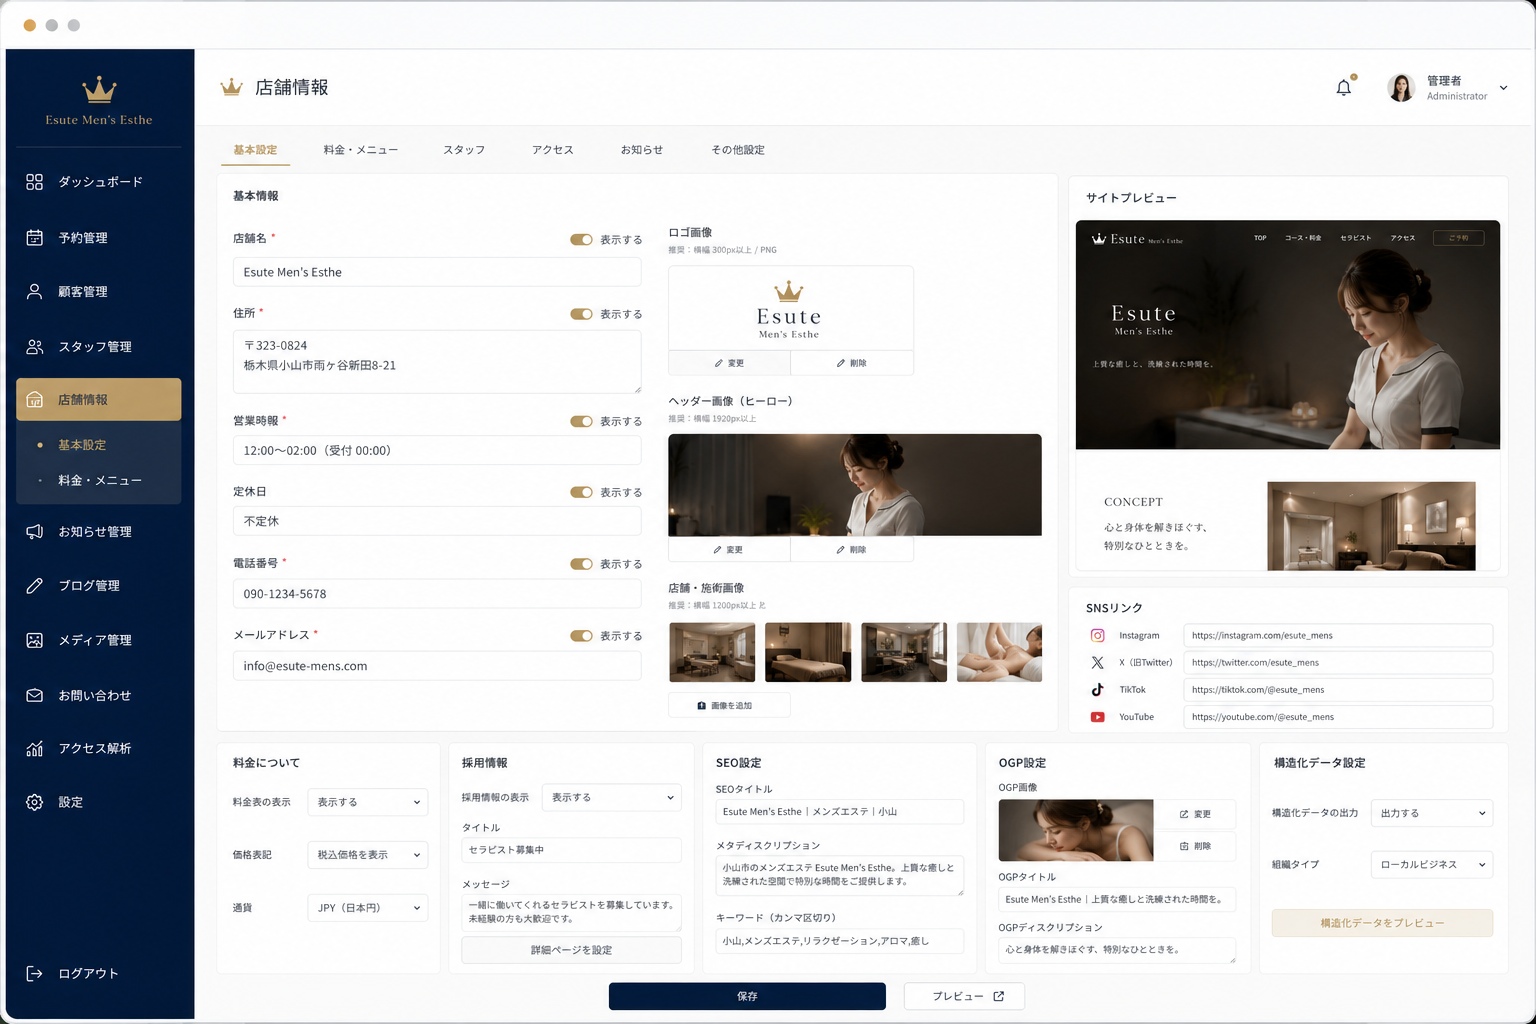Click the スタッフ管理 people icon
Image resolution: width=1536 pixels, height=1024 pixels.
[x=34, y=347]
